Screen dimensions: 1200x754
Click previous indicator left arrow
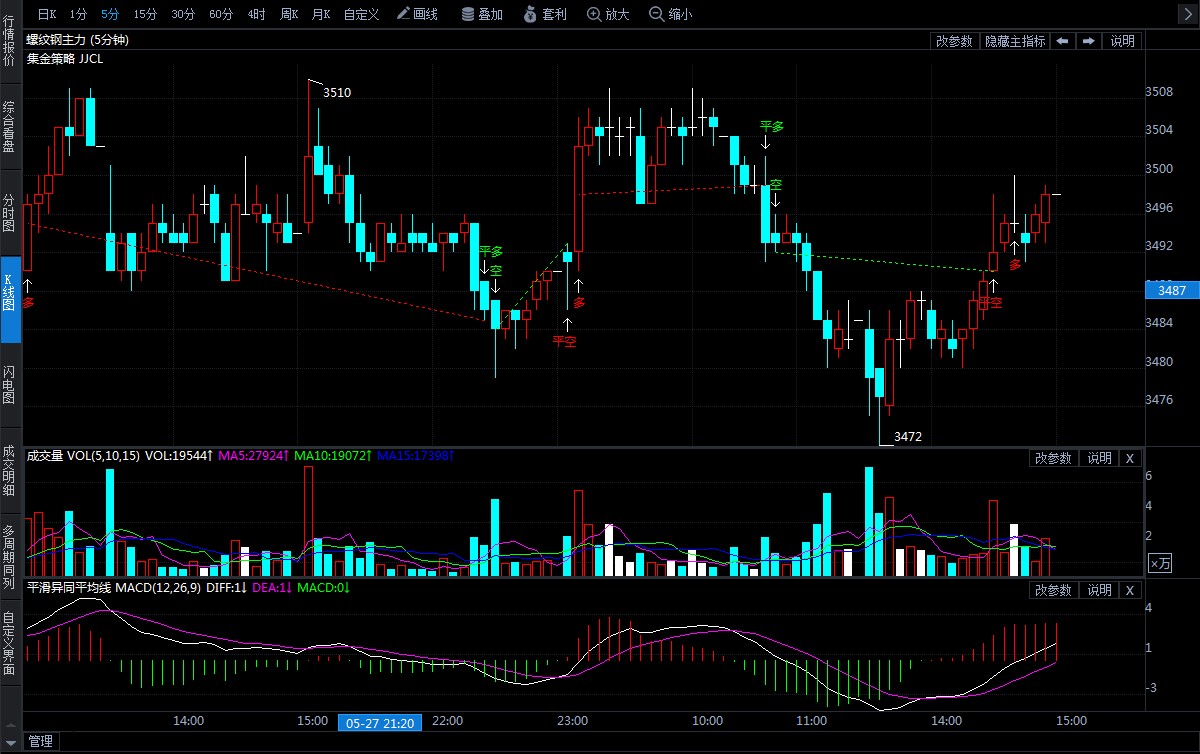(x=1062, y=41)
